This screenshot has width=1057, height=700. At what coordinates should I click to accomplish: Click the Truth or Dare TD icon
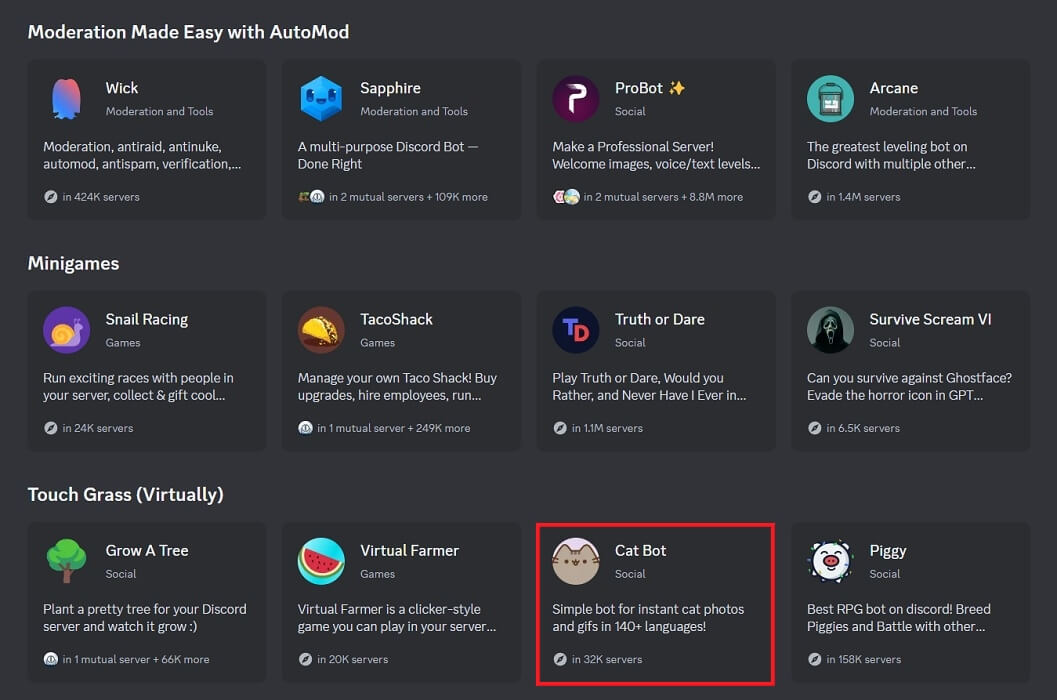coord(575,330)
